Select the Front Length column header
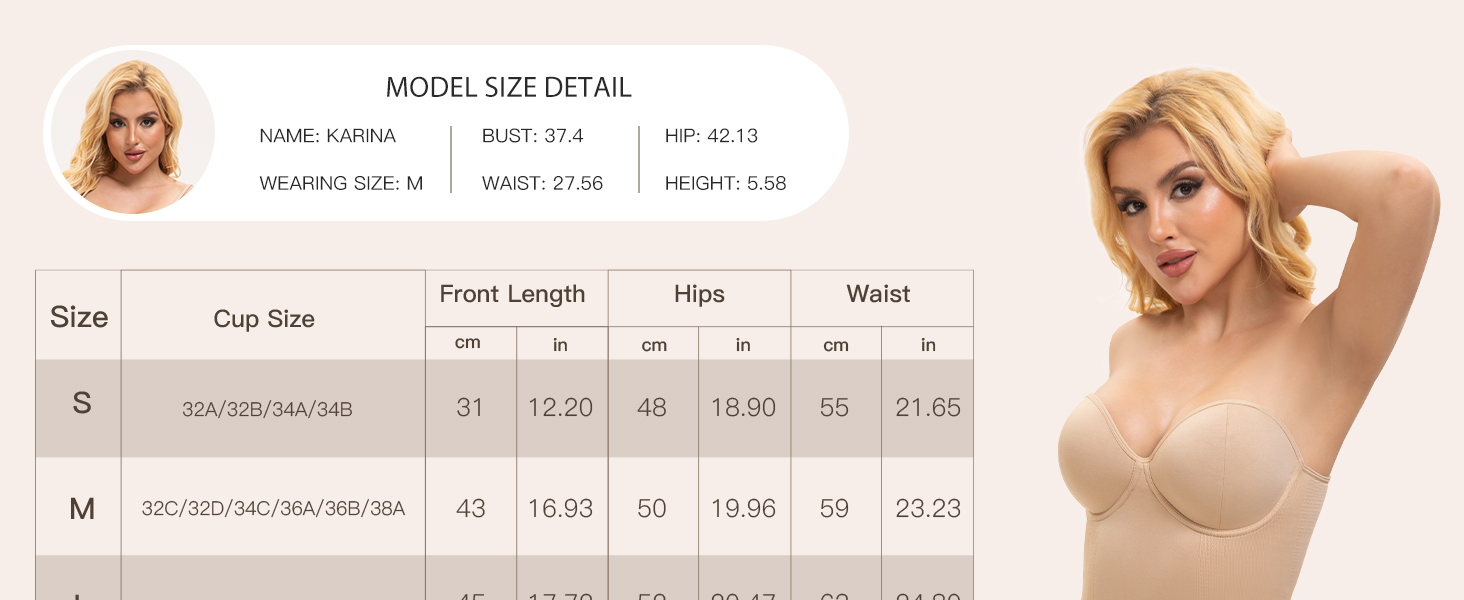This screenshot has height=600, width=1464. (x=512, y=294)
